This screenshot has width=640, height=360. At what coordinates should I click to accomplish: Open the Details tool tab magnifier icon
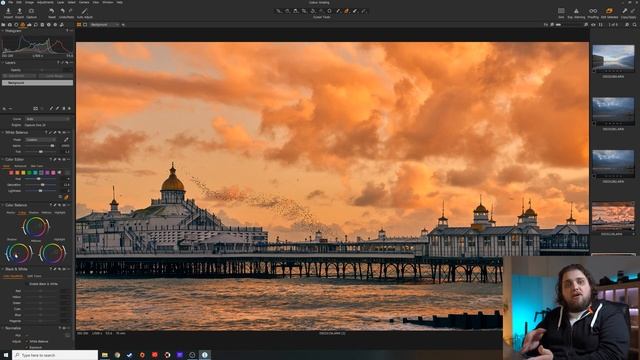(36, 24)
